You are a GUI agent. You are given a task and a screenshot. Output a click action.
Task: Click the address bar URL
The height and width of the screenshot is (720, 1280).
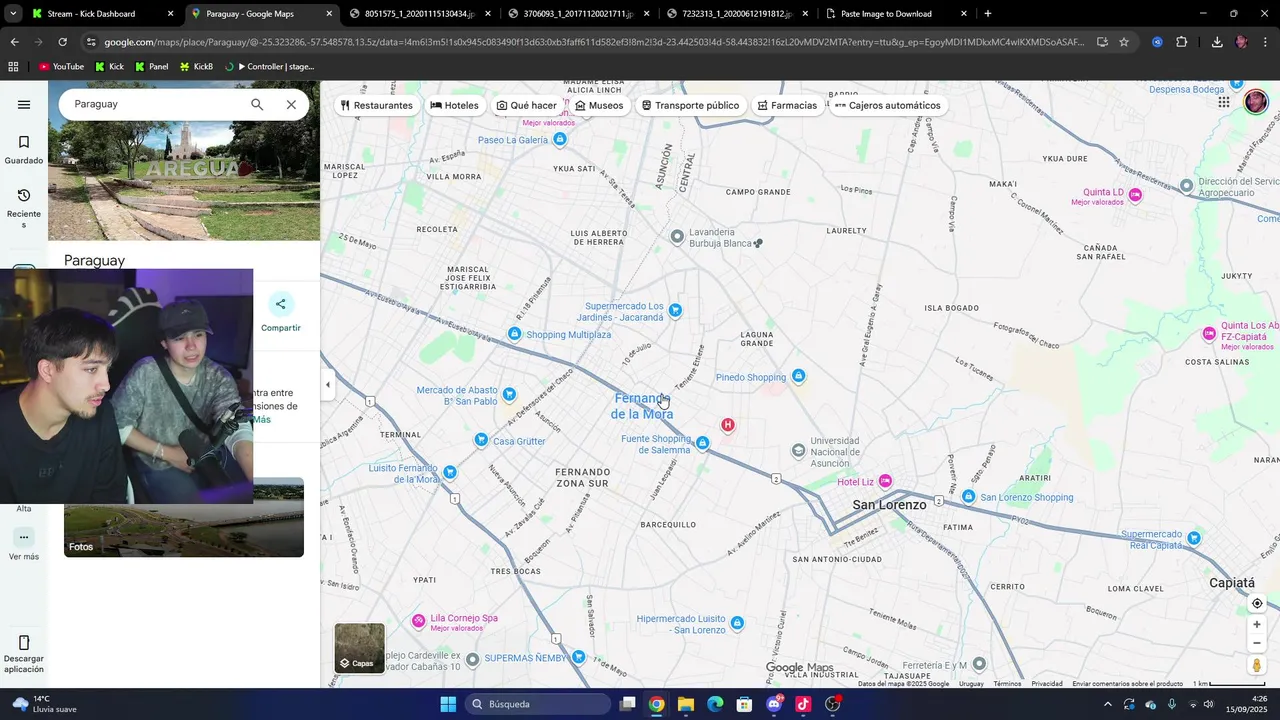click(x=594, y=42)
